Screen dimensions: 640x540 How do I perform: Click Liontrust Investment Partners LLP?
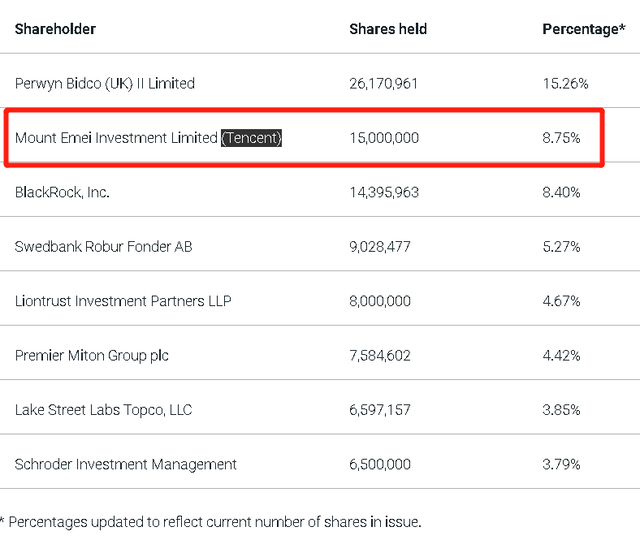[x=123, y=301]
